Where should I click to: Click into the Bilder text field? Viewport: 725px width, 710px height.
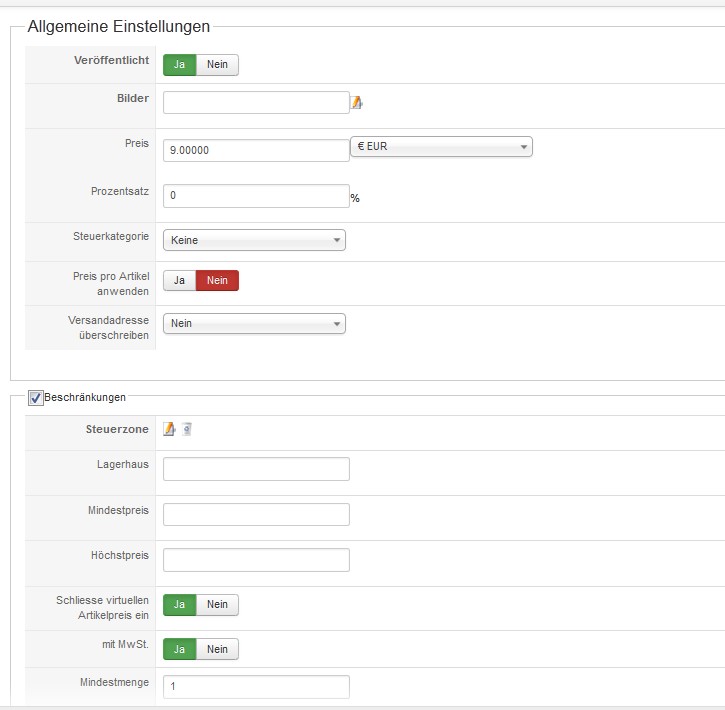256,103
